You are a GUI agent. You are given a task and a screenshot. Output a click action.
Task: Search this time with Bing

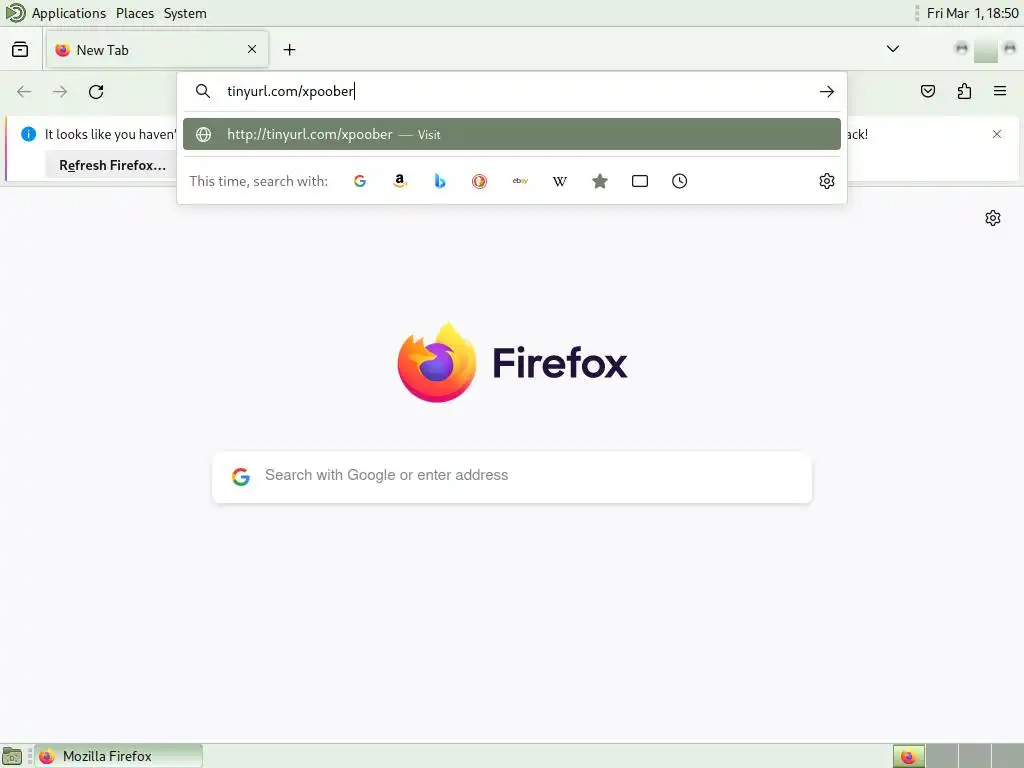click(440, 181)
